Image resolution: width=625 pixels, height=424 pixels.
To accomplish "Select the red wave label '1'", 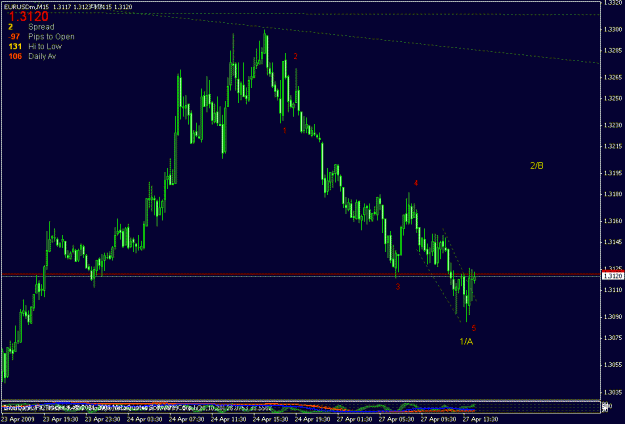I will coord(285,130).
